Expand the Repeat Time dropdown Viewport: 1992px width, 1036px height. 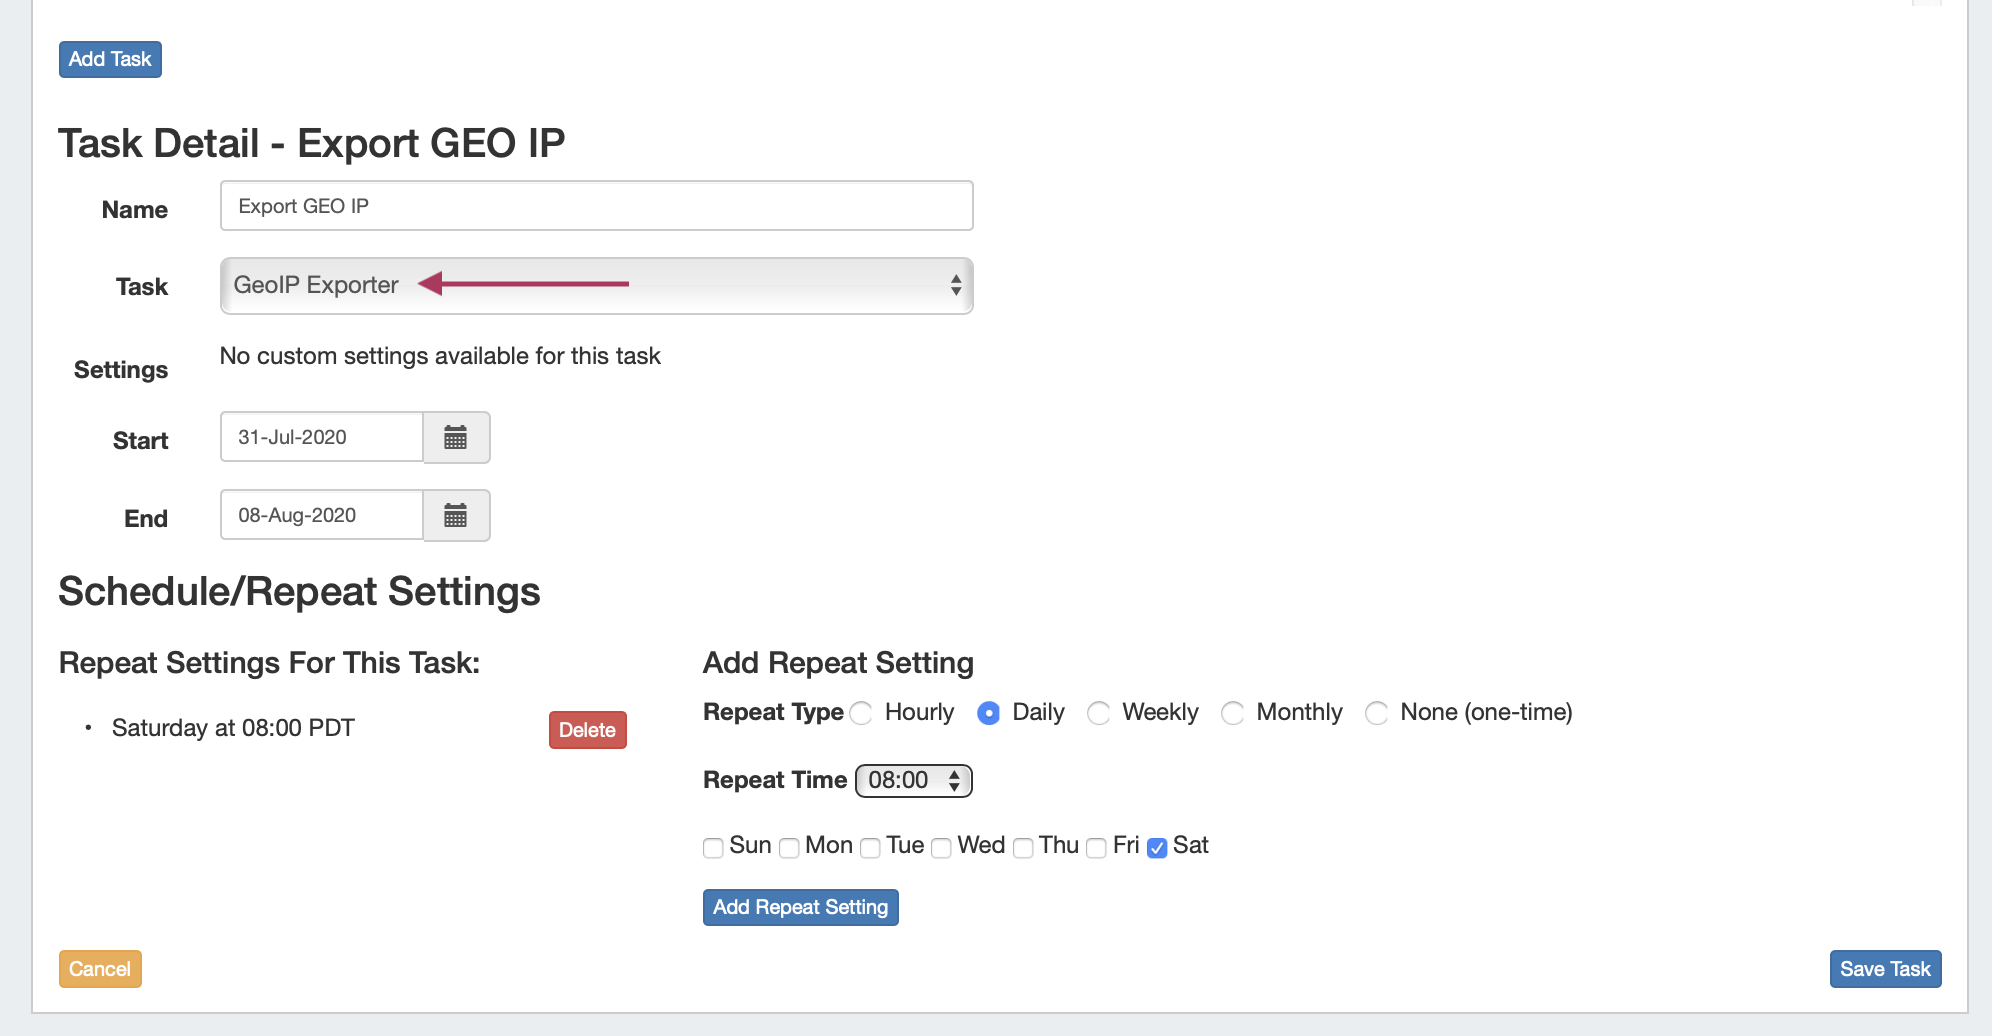pos(914,781)
